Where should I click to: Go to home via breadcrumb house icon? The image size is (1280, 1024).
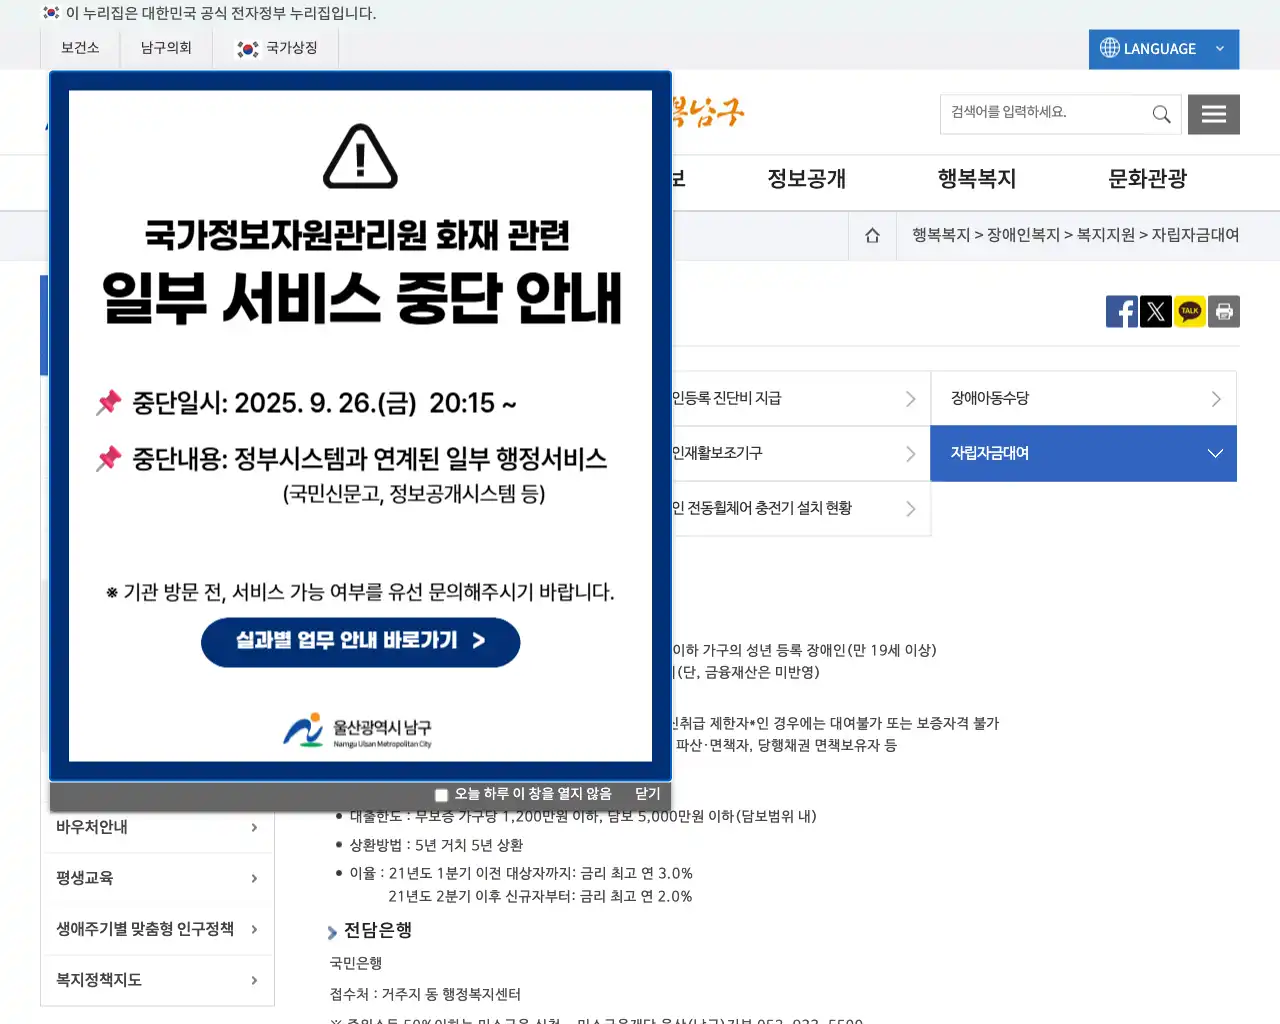[x=872, y=236]
